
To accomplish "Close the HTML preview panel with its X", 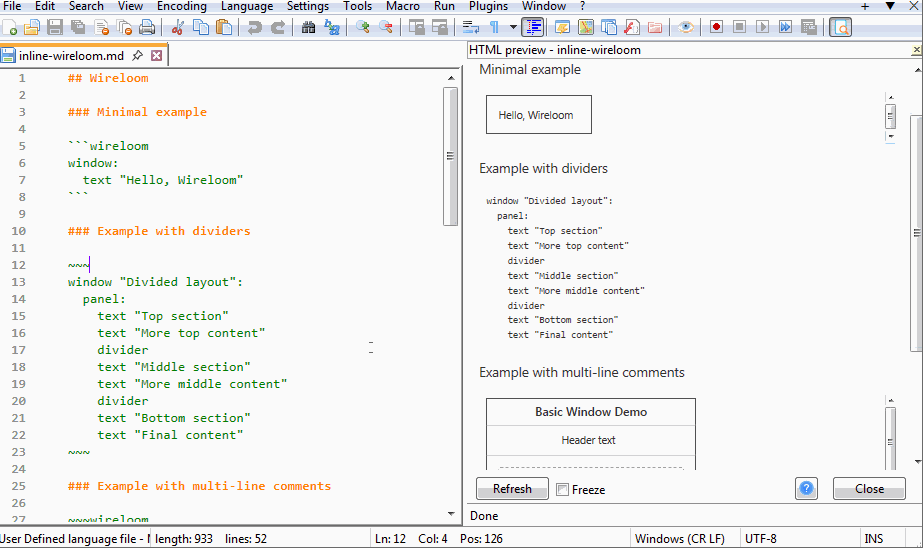I will [x=916, y=50].
